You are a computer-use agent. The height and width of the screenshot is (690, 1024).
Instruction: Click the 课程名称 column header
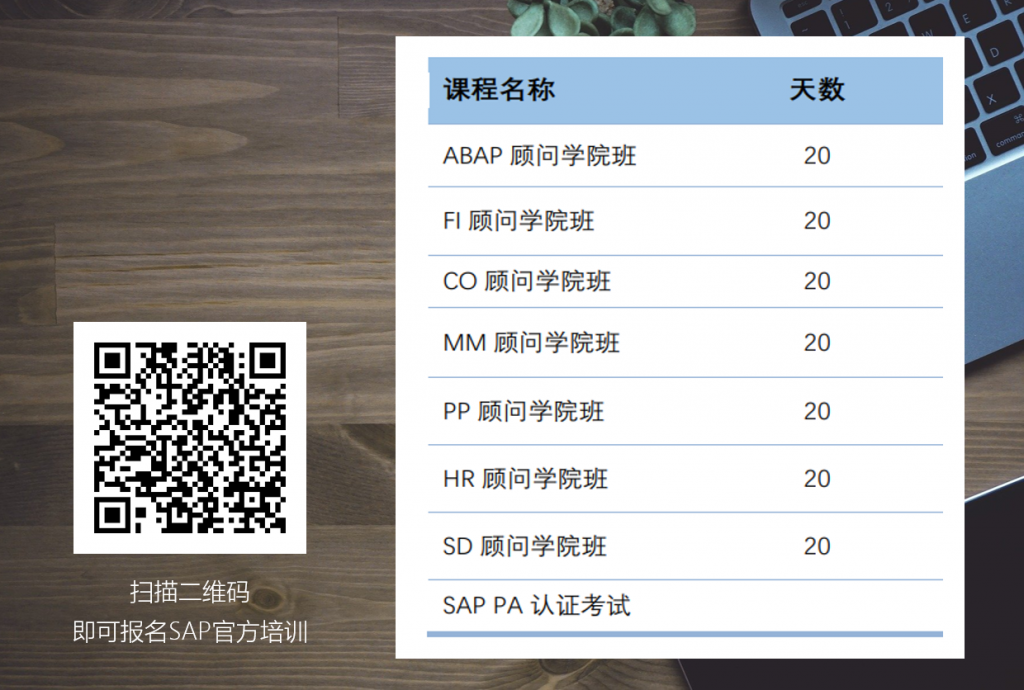click(x=500, y=89)
